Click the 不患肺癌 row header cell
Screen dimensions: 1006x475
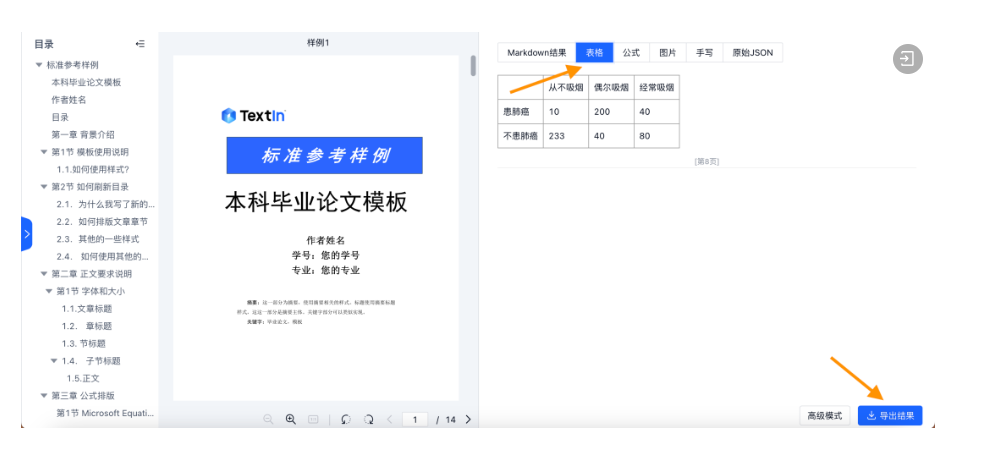point(520,136)
